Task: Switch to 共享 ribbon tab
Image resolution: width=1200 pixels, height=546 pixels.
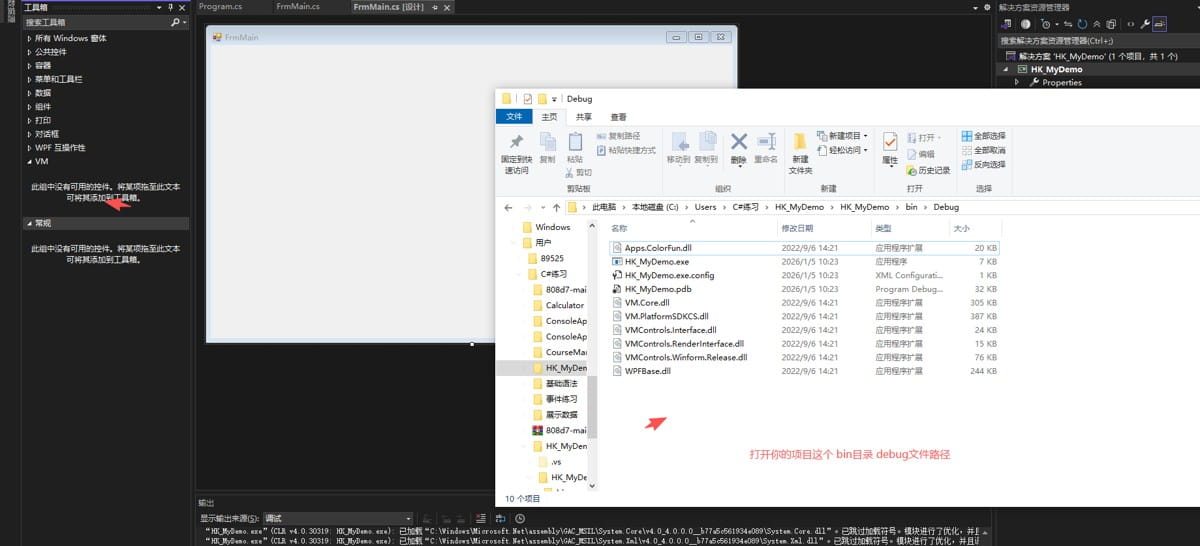Action: 584,117
